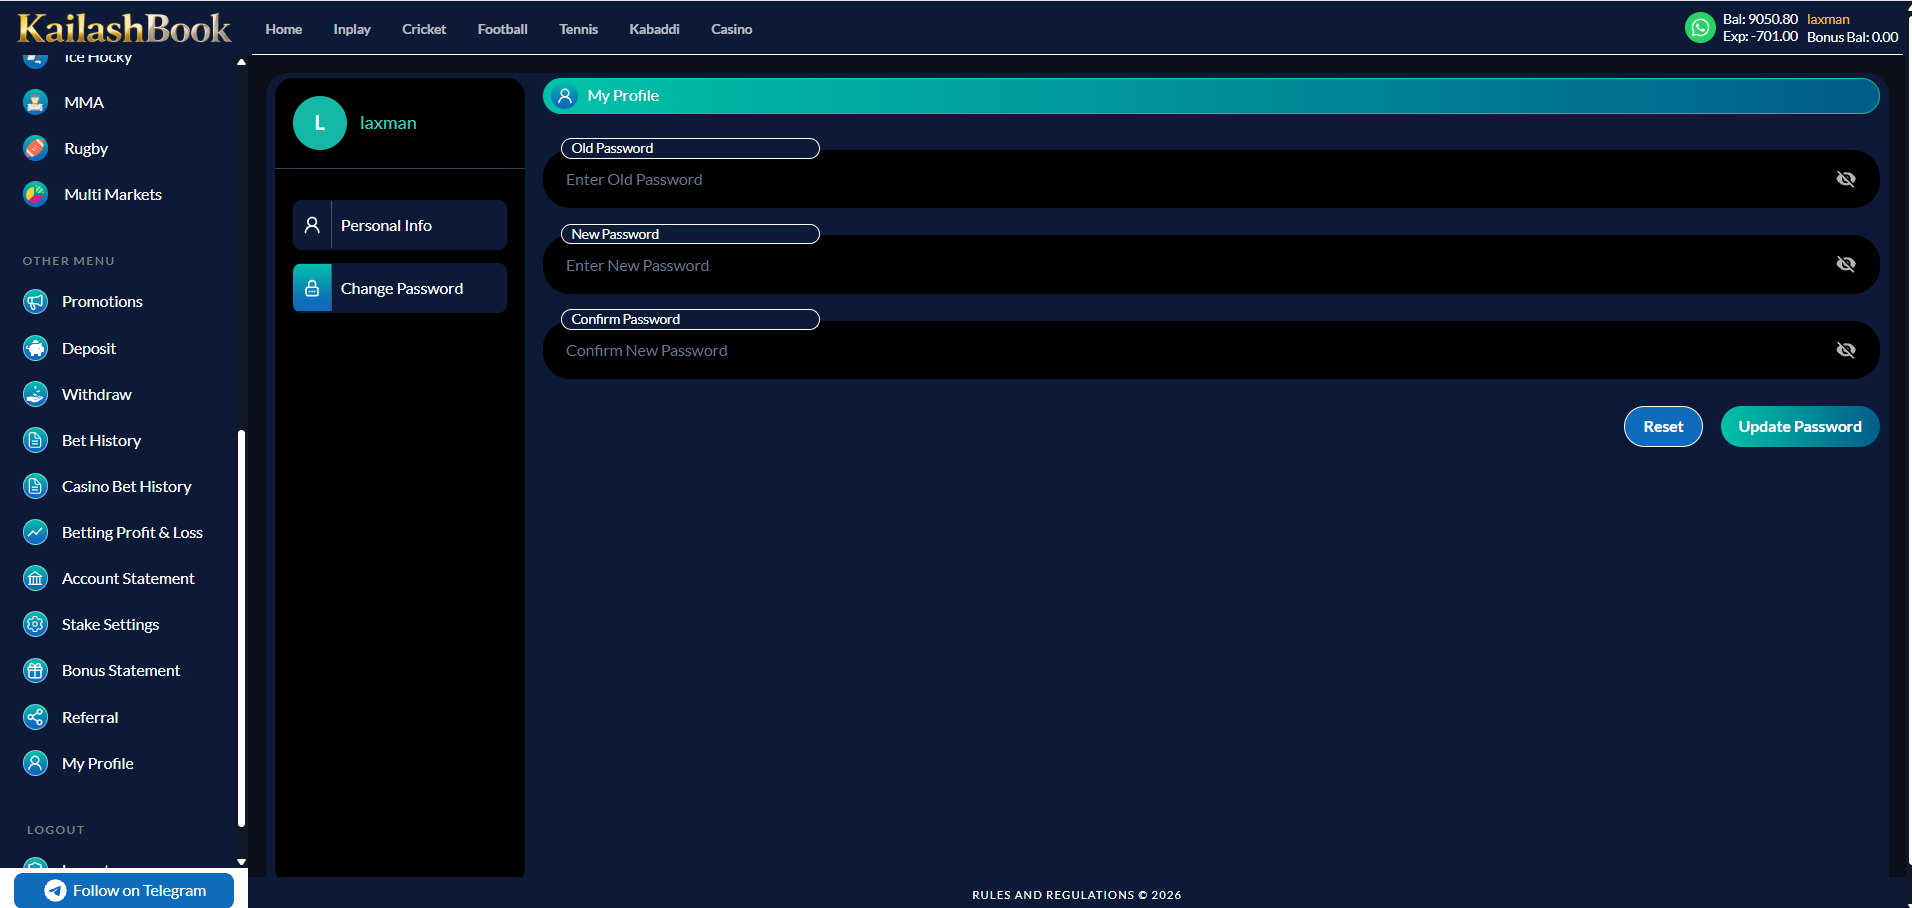The height and width of the screenshot is (908, 1912).
Task: Reveal the Confirm New Password text
Action: tap(1846, 350)
